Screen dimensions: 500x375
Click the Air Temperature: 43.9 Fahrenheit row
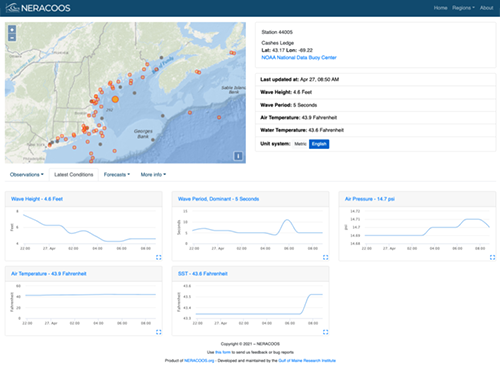coord(376,118)
